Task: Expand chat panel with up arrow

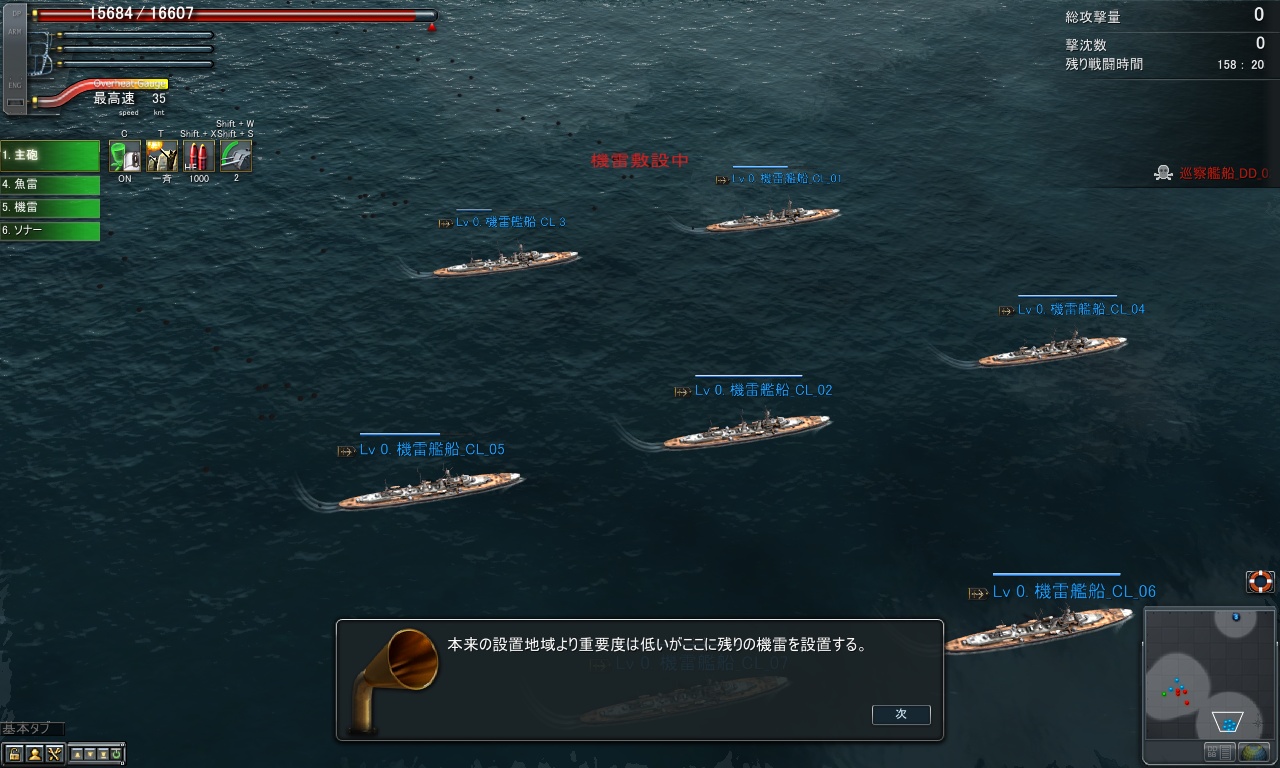Action: click(77, 754)
